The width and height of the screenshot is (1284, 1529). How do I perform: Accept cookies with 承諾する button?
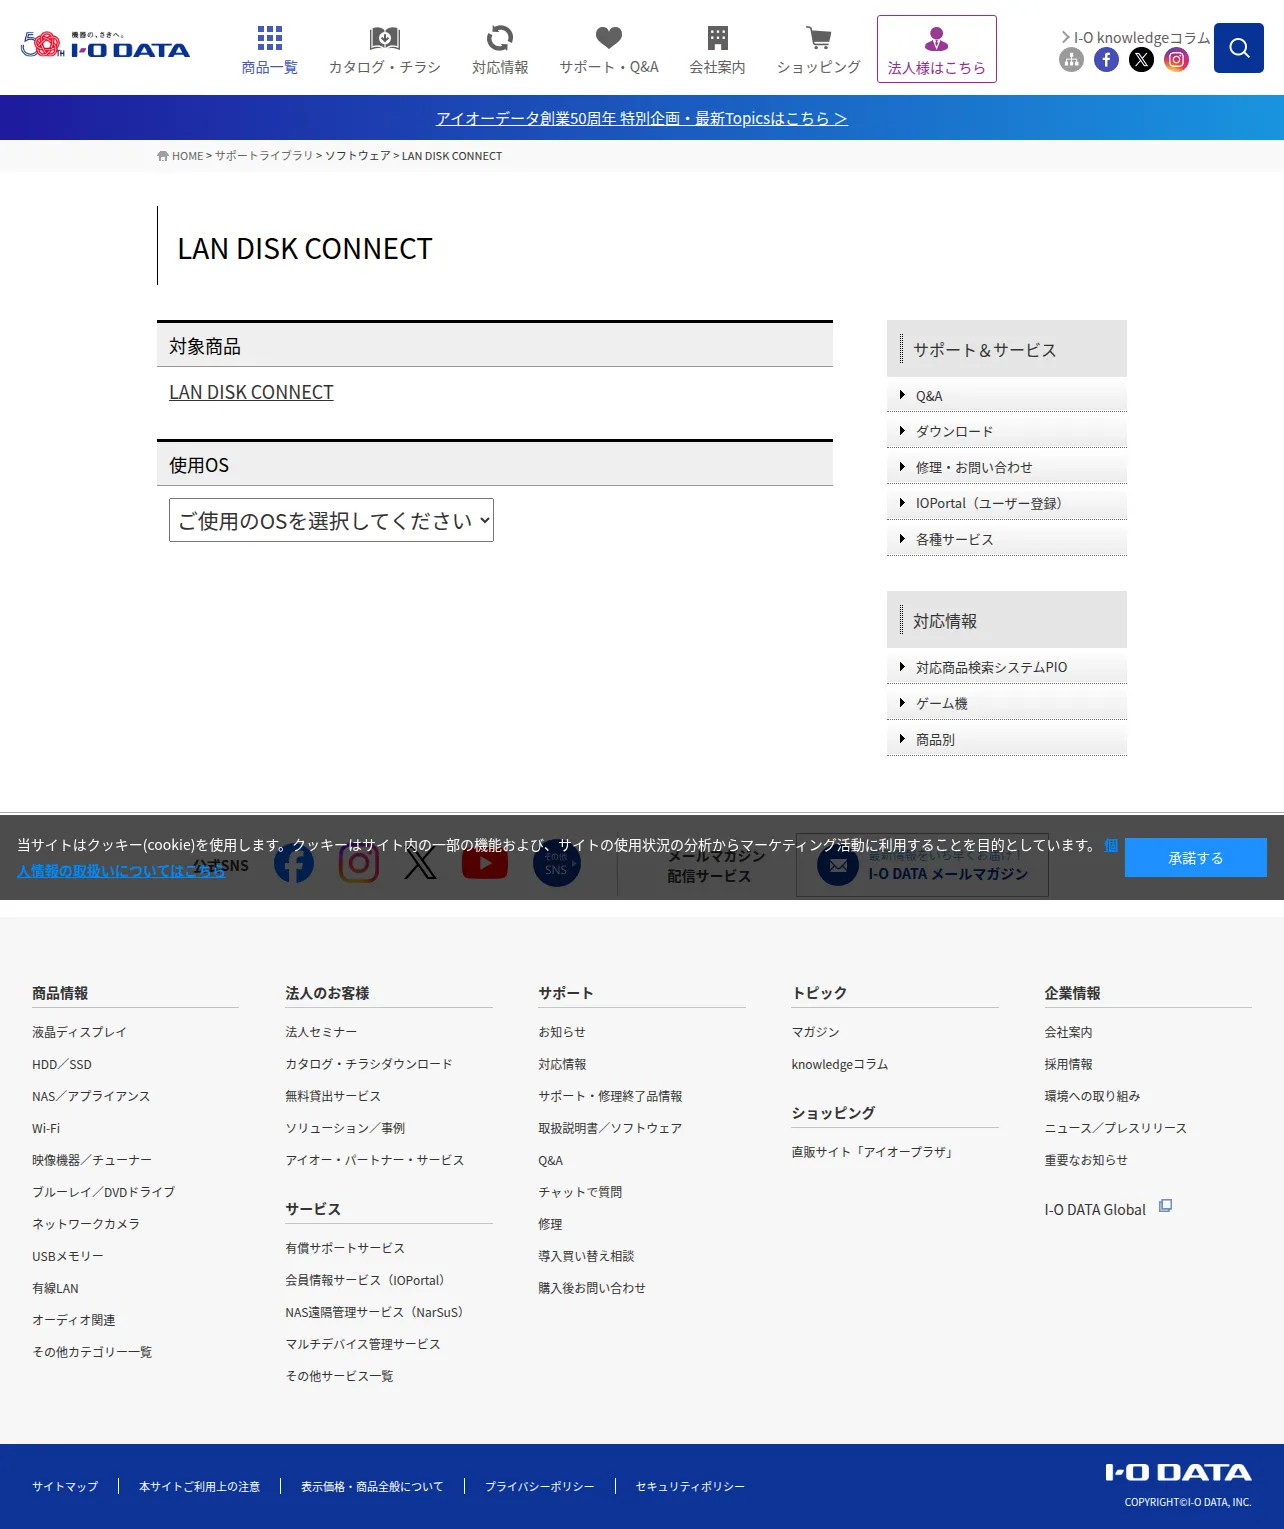[1195, 858]
